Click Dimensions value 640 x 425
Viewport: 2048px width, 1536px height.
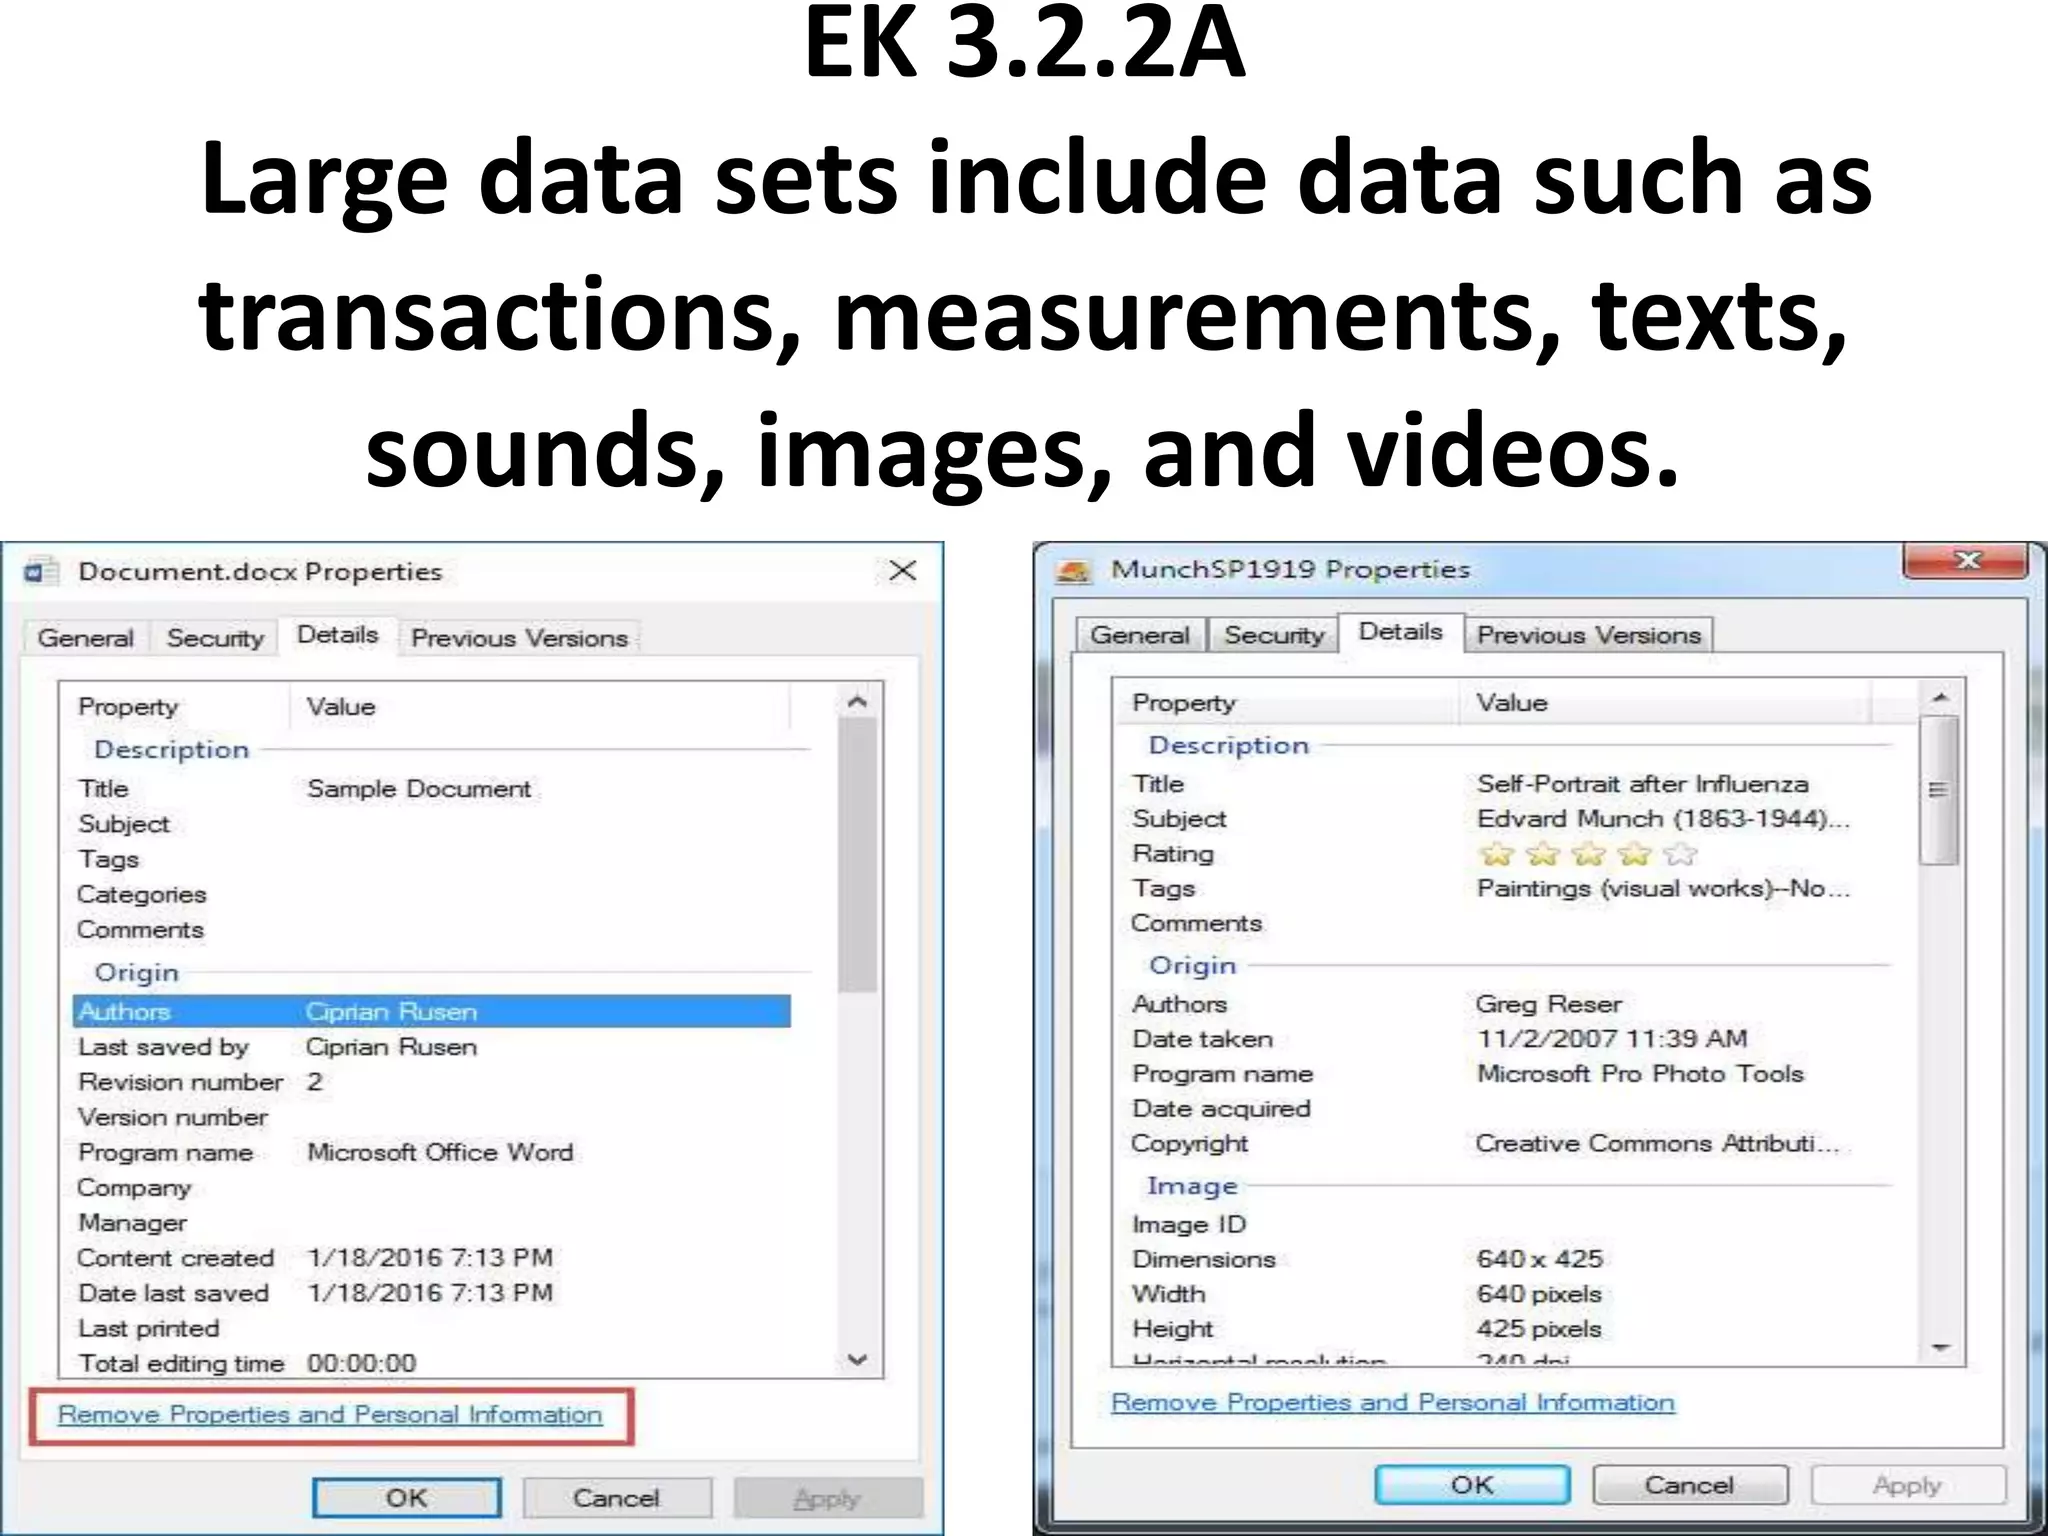tap(1540, 1258)
